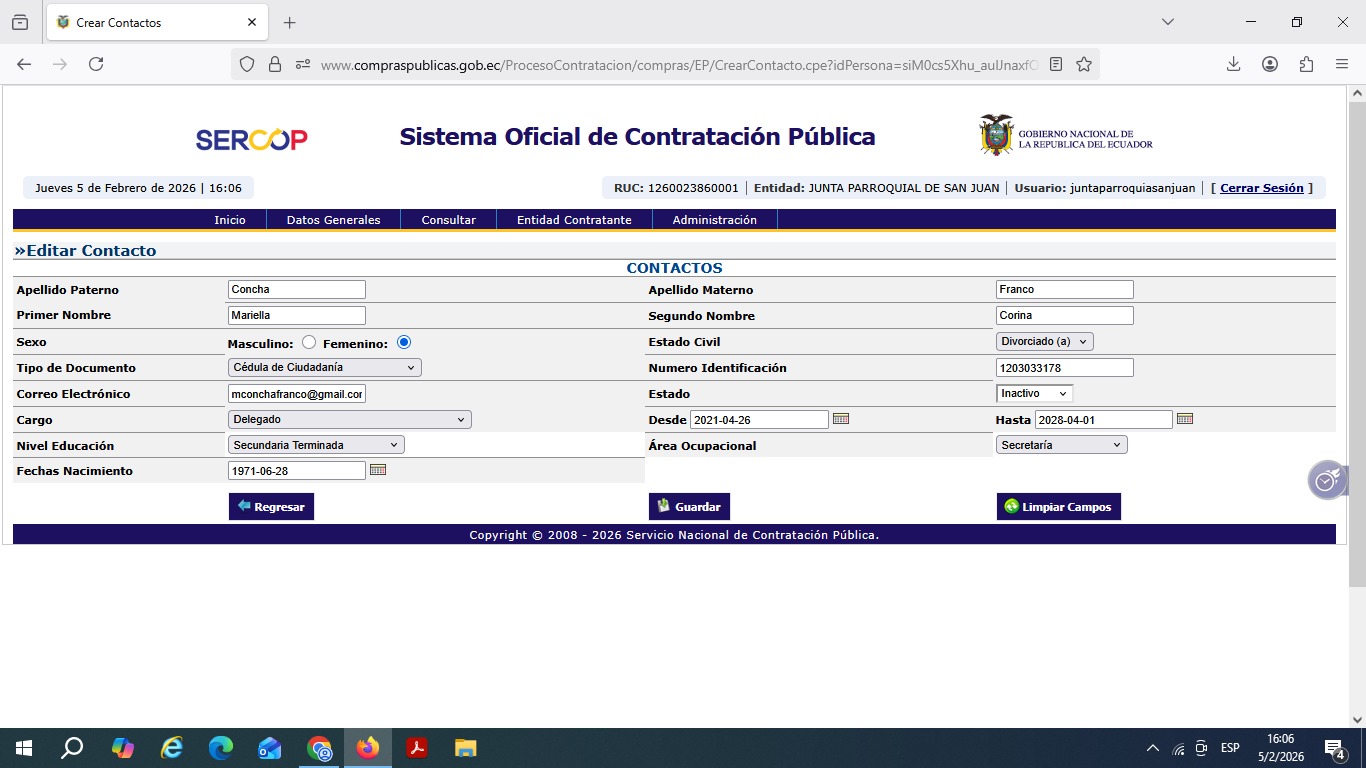Click the Cerrar Sesión link
This screenshot has width=1366, height=768.
[1261, 188]
